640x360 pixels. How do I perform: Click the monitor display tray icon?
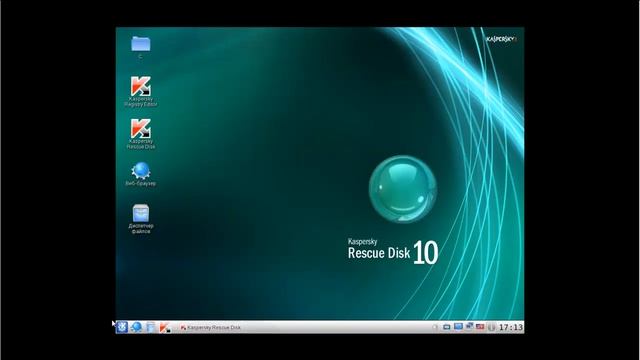click(458, 327)
